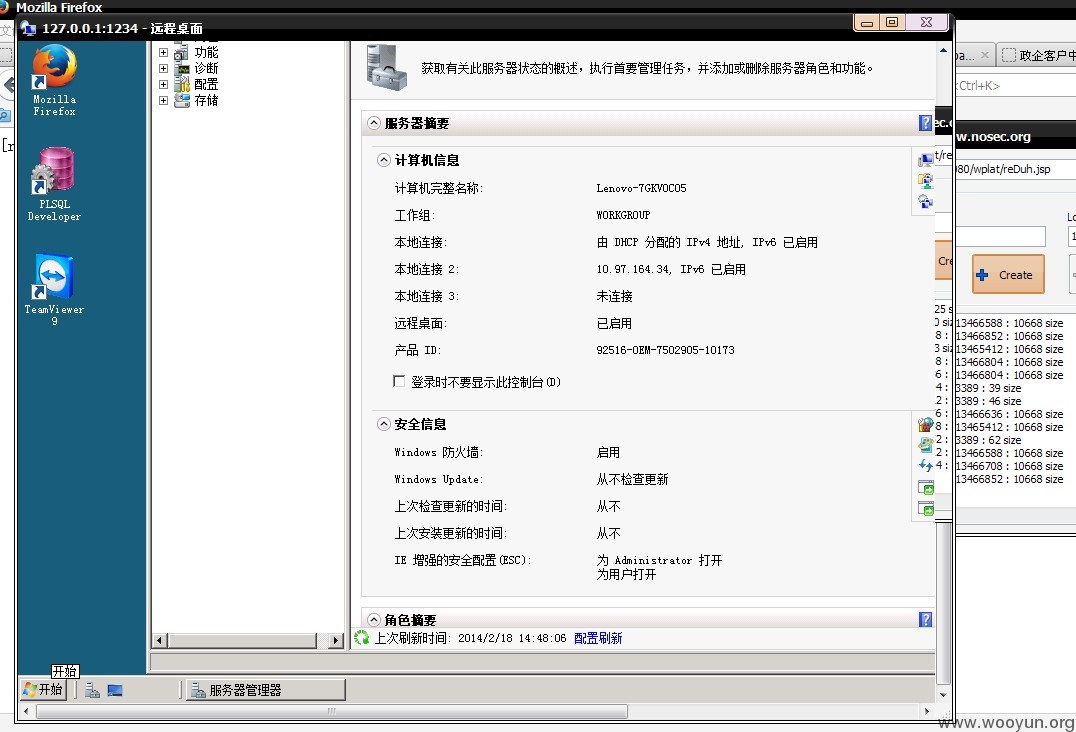Click the 未连接 value for 本地连接 3
Image resolution: width=1076 pixels, height=732 pixels.
pyautogui.click(x=614, y=296)
